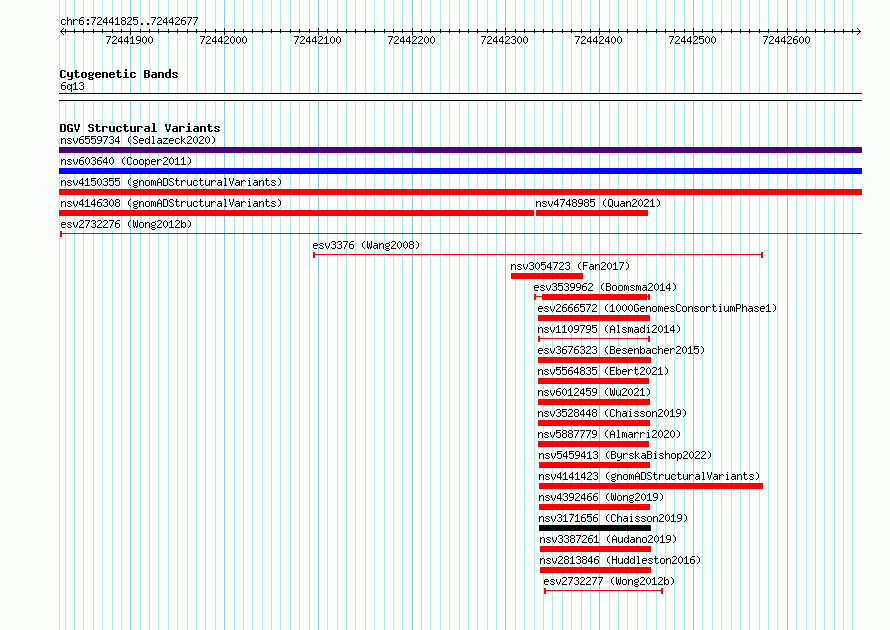This screenshot has width=890, height=630.
Task: Click the black nsv3171656 variant bar
Action: [x=595, y=528]
